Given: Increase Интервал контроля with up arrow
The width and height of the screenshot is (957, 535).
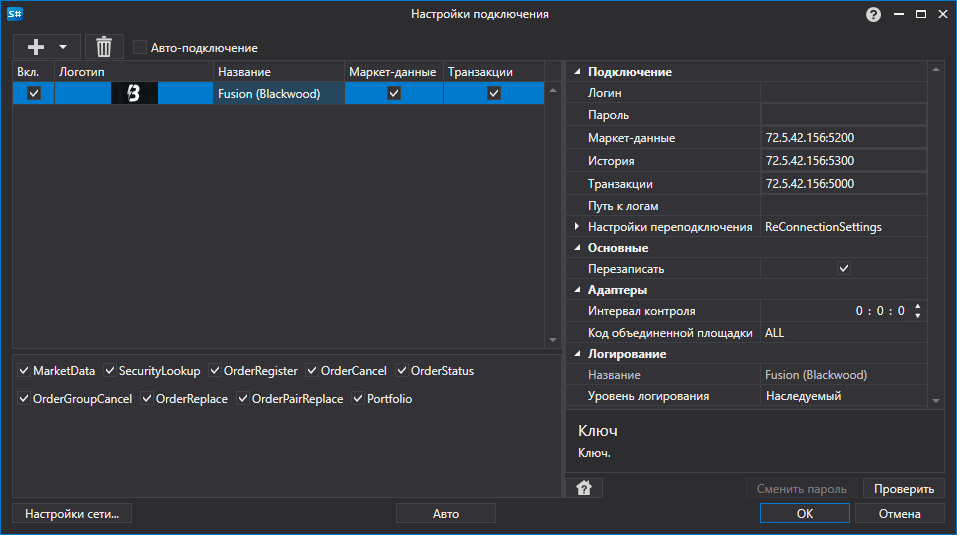Looking at the screenshot, I should (918, 306).
